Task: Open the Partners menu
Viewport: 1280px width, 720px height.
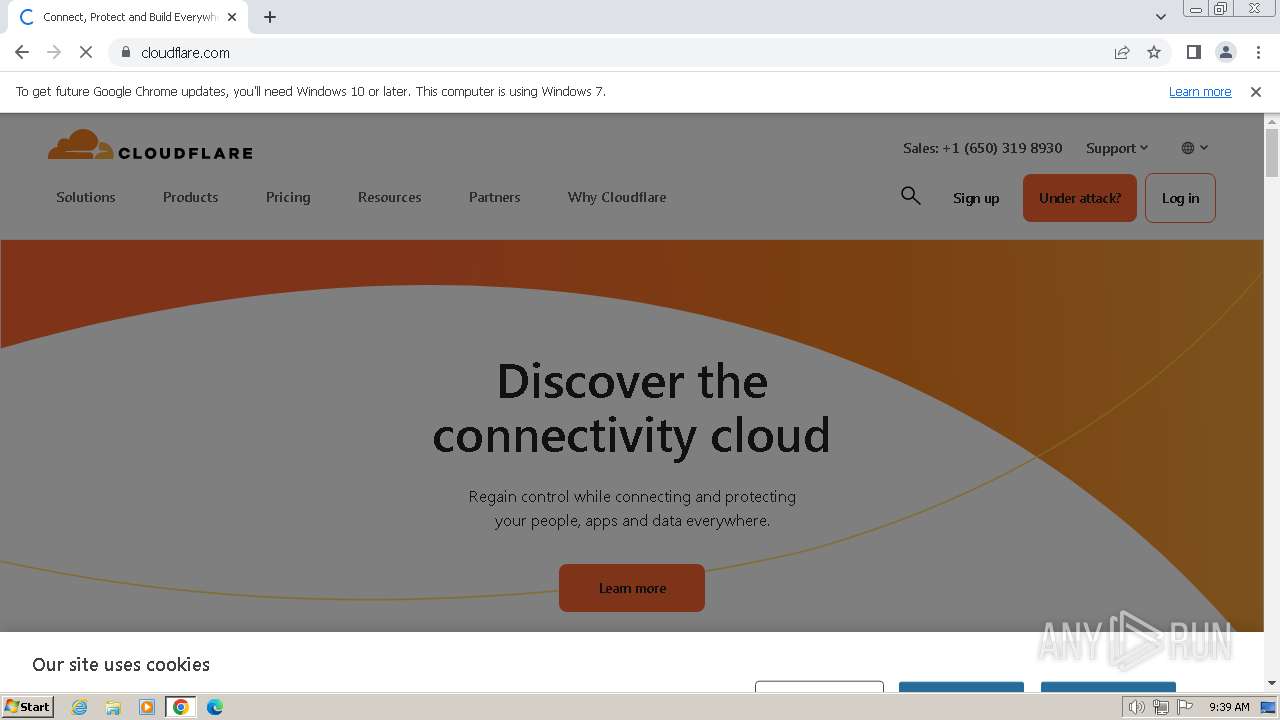Action: click(494, 197)
